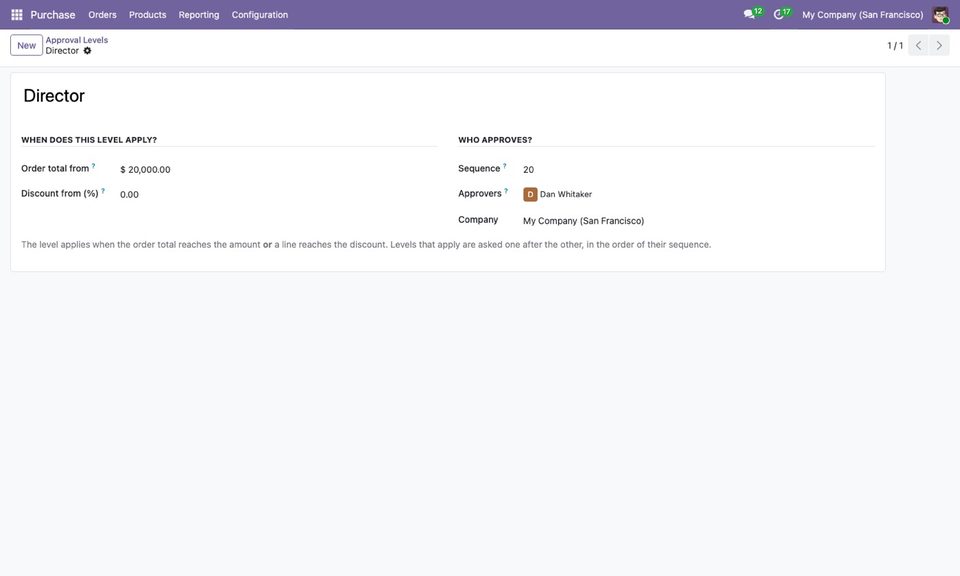Open the activities clock icon with 17 badge

coord(781,14)
